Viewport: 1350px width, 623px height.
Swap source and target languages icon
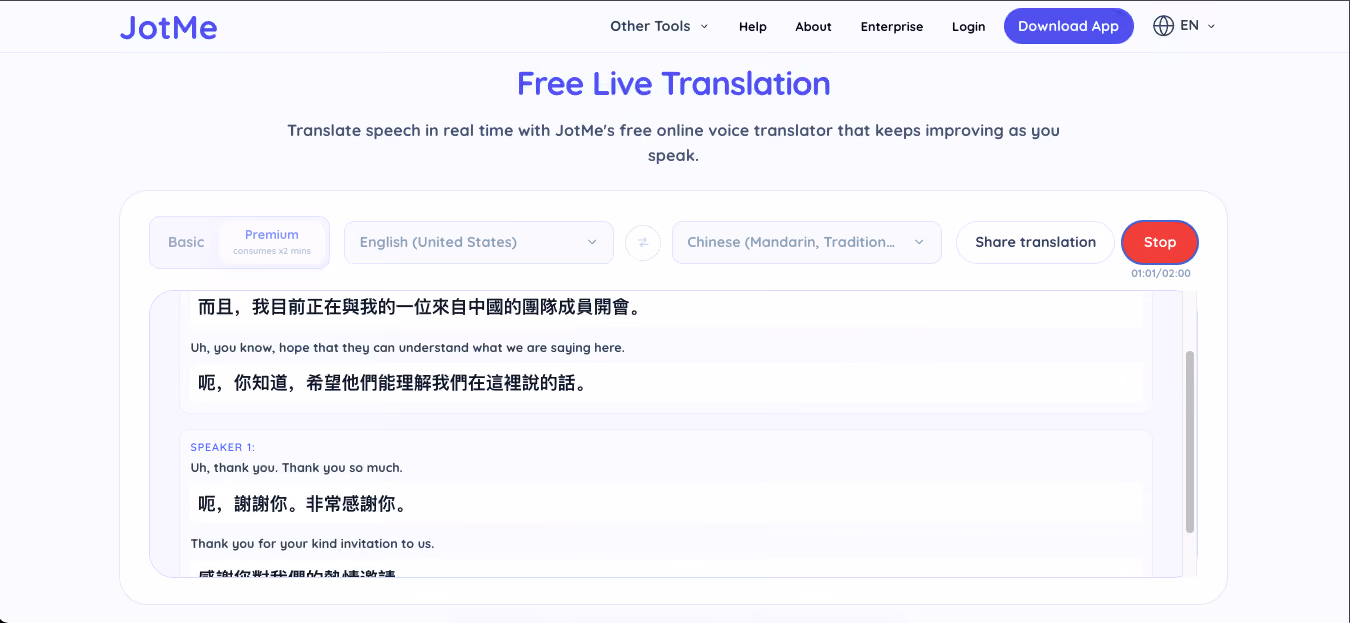point(643,242)
